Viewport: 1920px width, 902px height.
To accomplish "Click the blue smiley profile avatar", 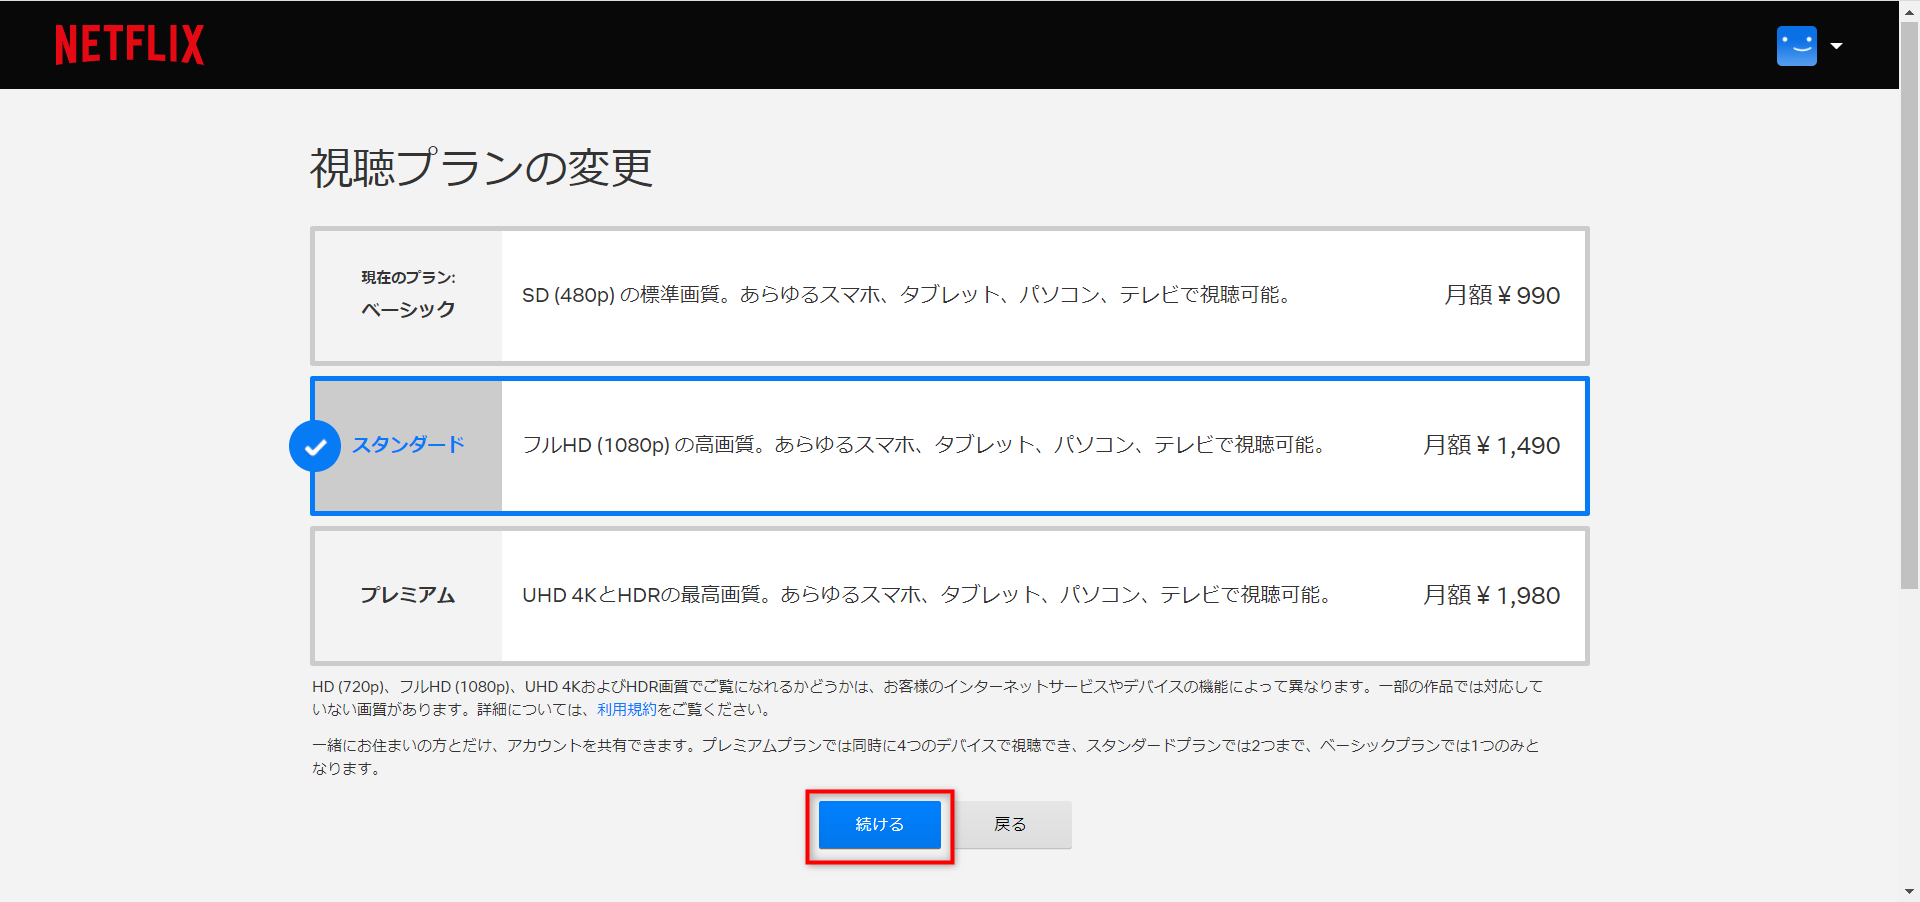I will tap(1796, 46).
